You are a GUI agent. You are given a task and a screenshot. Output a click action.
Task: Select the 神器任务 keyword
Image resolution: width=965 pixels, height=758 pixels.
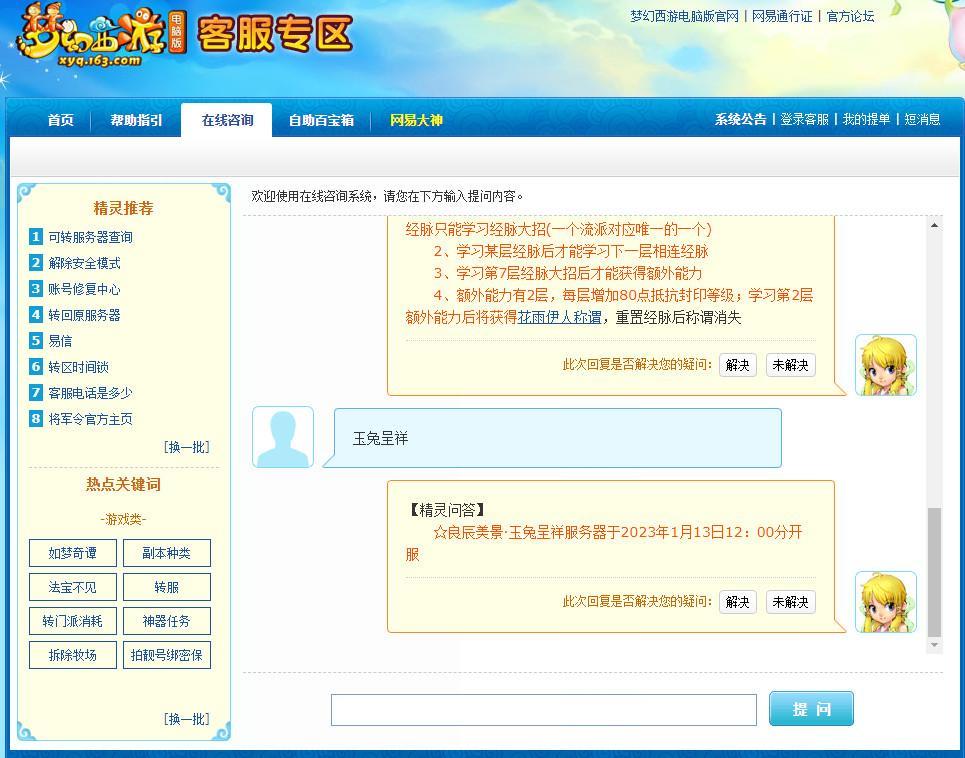click(x=167, y=621)
